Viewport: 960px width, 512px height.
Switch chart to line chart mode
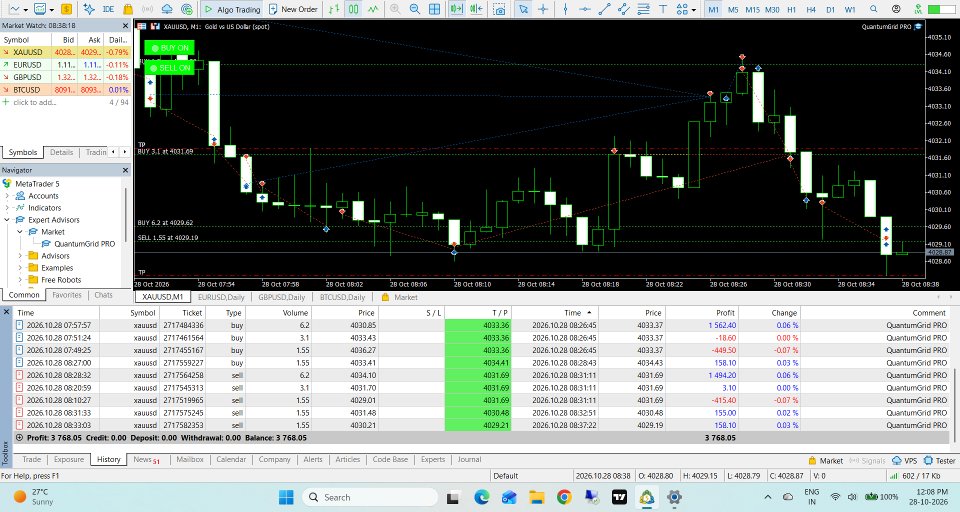coord(373,9)
